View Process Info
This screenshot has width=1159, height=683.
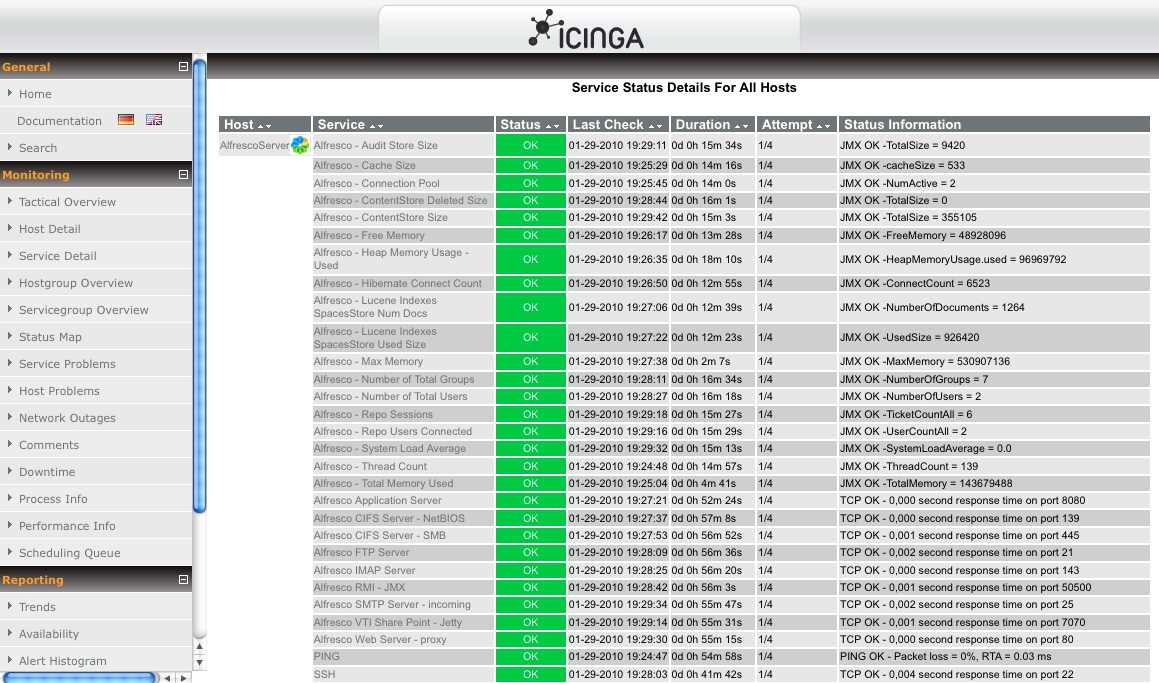[x=53, y=499]
